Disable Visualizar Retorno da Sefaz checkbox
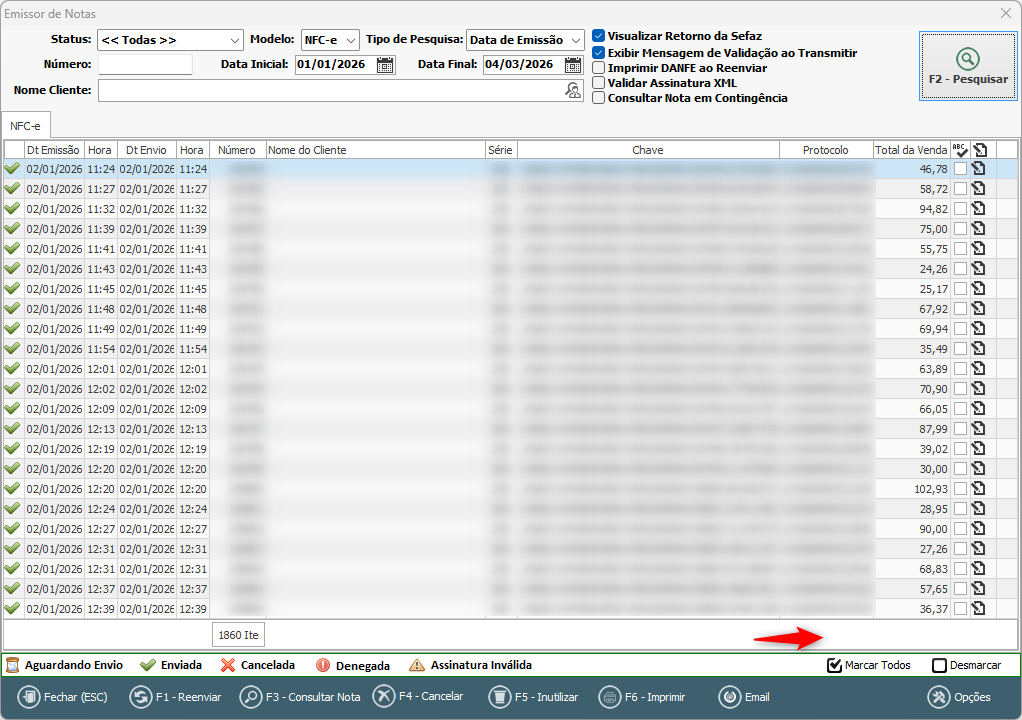Image resolution: width=1022 pixels, height=720 pixels. (x=599, y=36)
